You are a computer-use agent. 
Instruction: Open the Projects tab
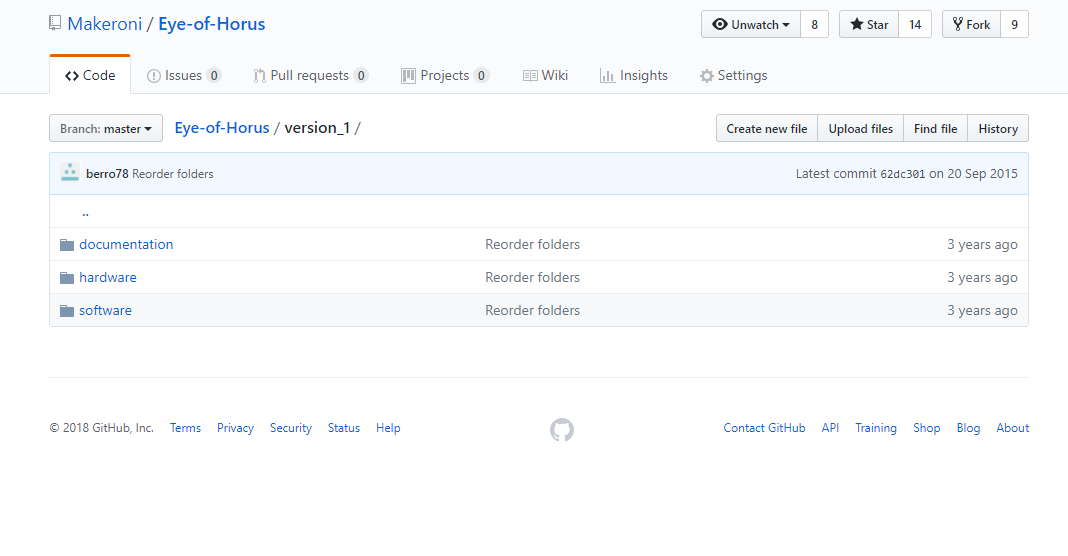[x=445, y=76]
